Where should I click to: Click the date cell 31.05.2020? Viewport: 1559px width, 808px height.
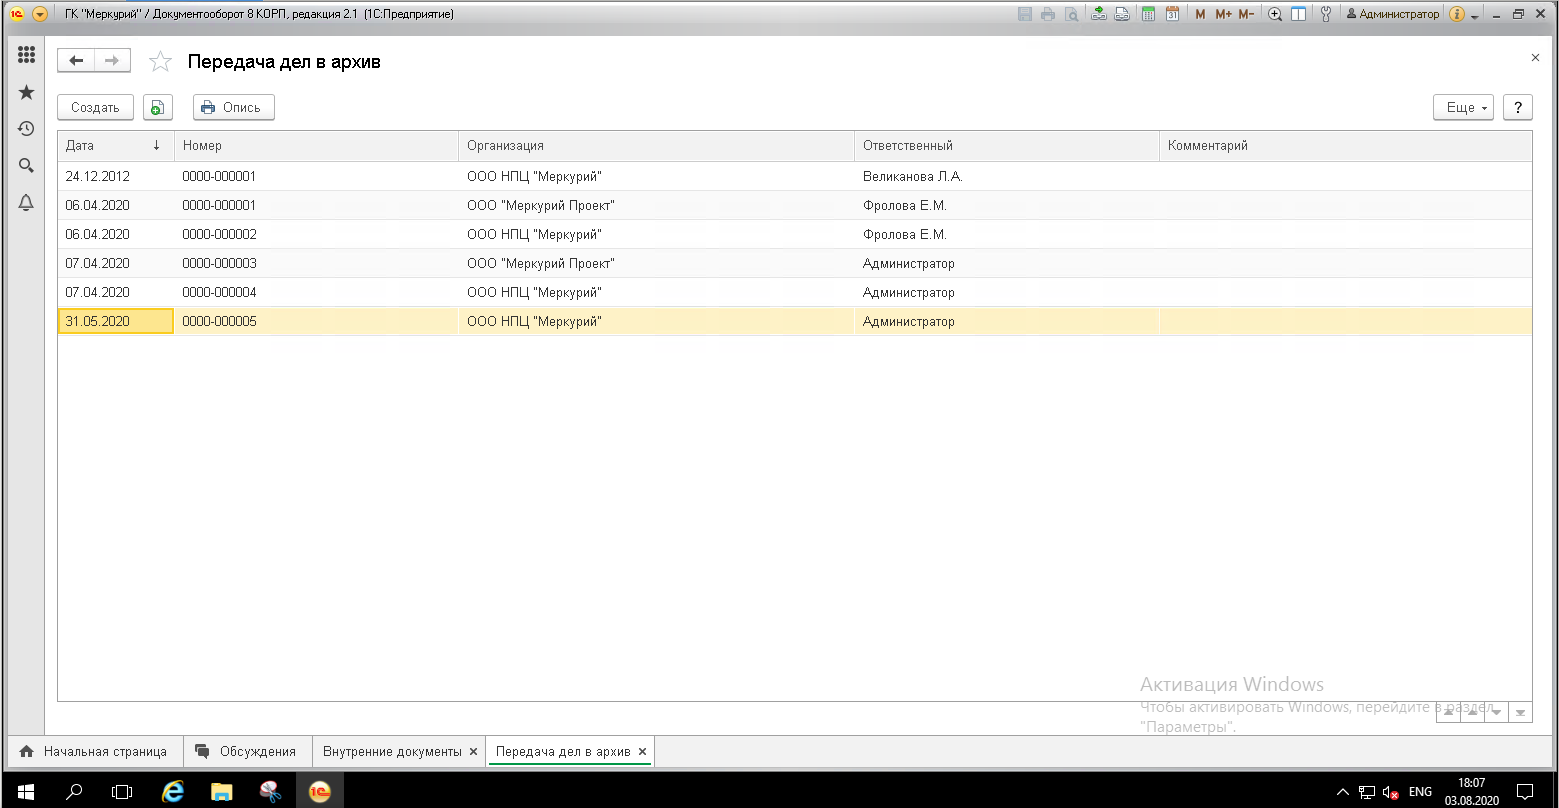coord(115,321)
